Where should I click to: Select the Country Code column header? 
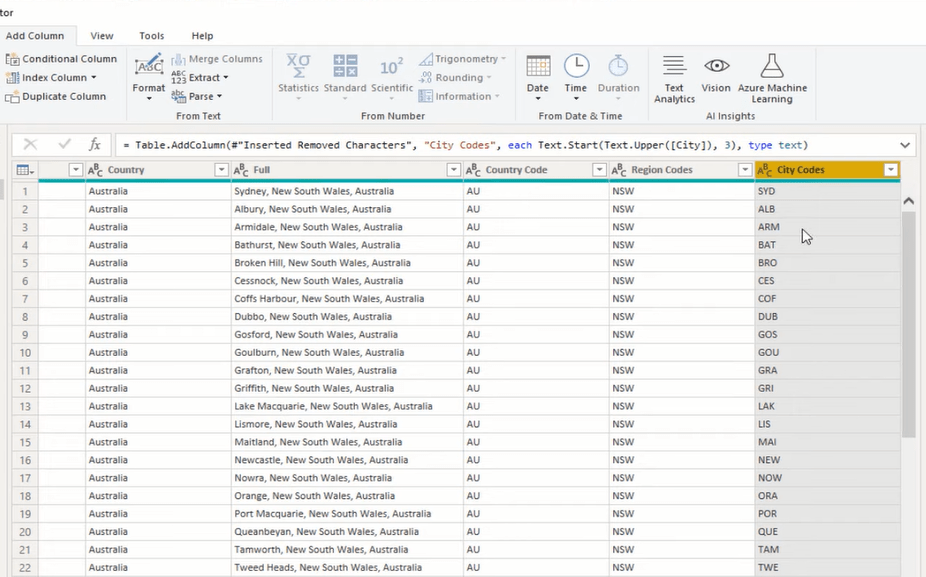pos(536,170)
